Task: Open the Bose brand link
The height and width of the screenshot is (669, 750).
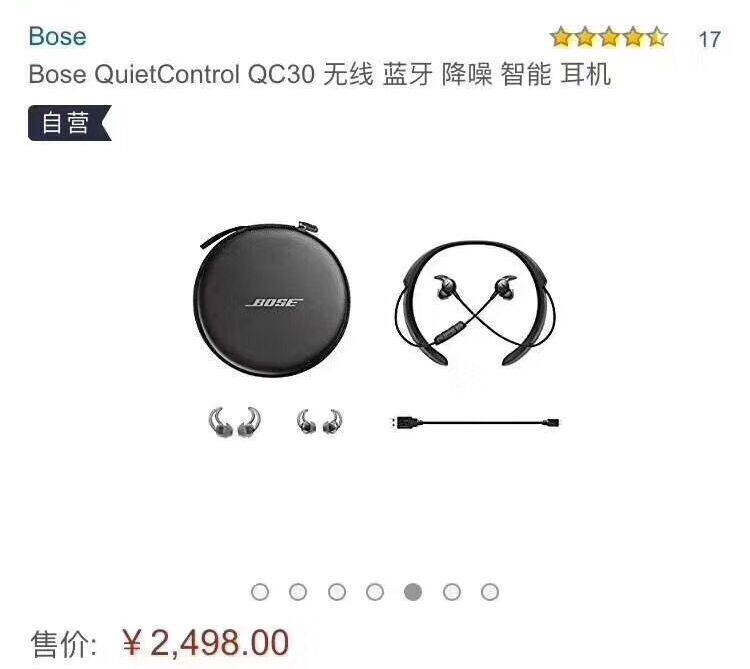Action: tap(57, 36)
